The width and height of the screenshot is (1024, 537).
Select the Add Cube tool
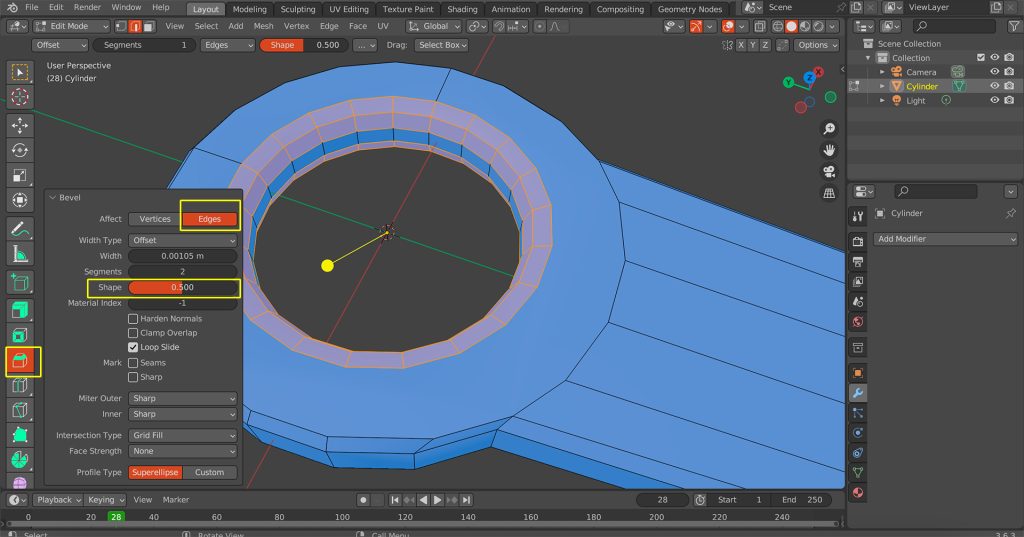[x=20, y=283]
